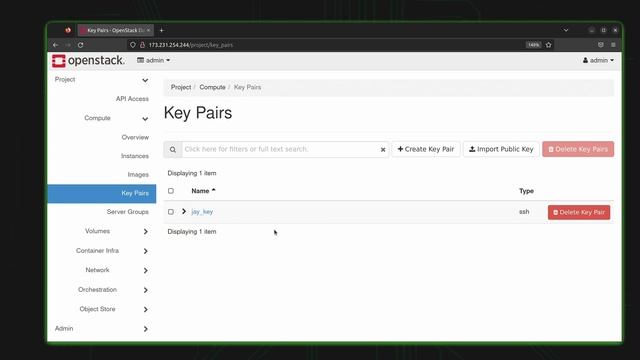
Task: Bookmark this page with star icon
Action: click(549, 45)
